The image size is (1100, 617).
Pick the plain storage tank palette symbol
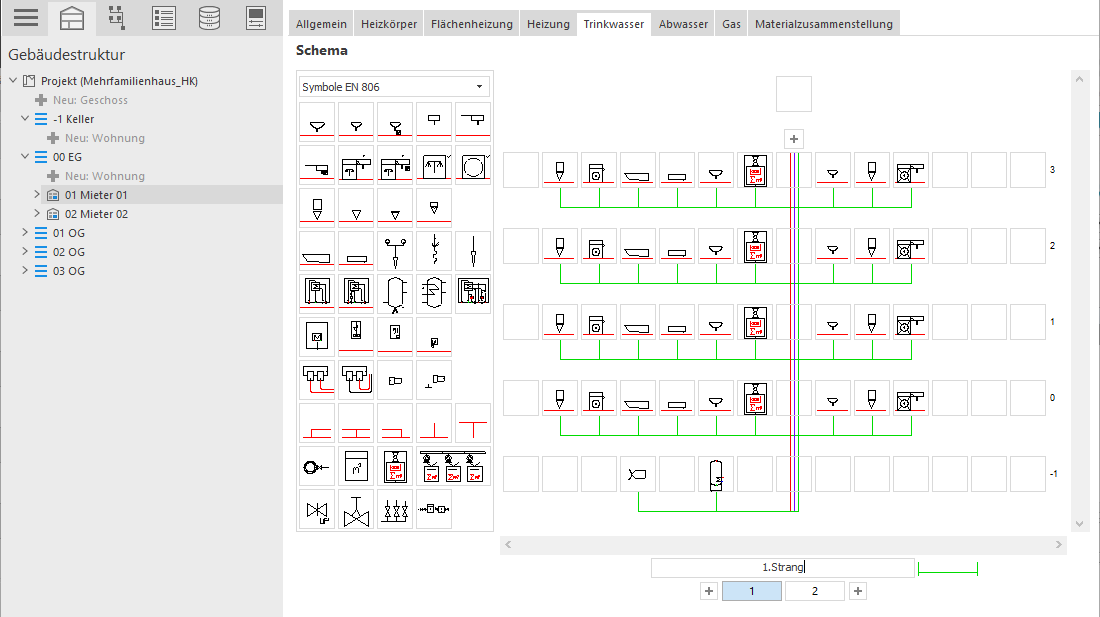click(x=396, y=292)
